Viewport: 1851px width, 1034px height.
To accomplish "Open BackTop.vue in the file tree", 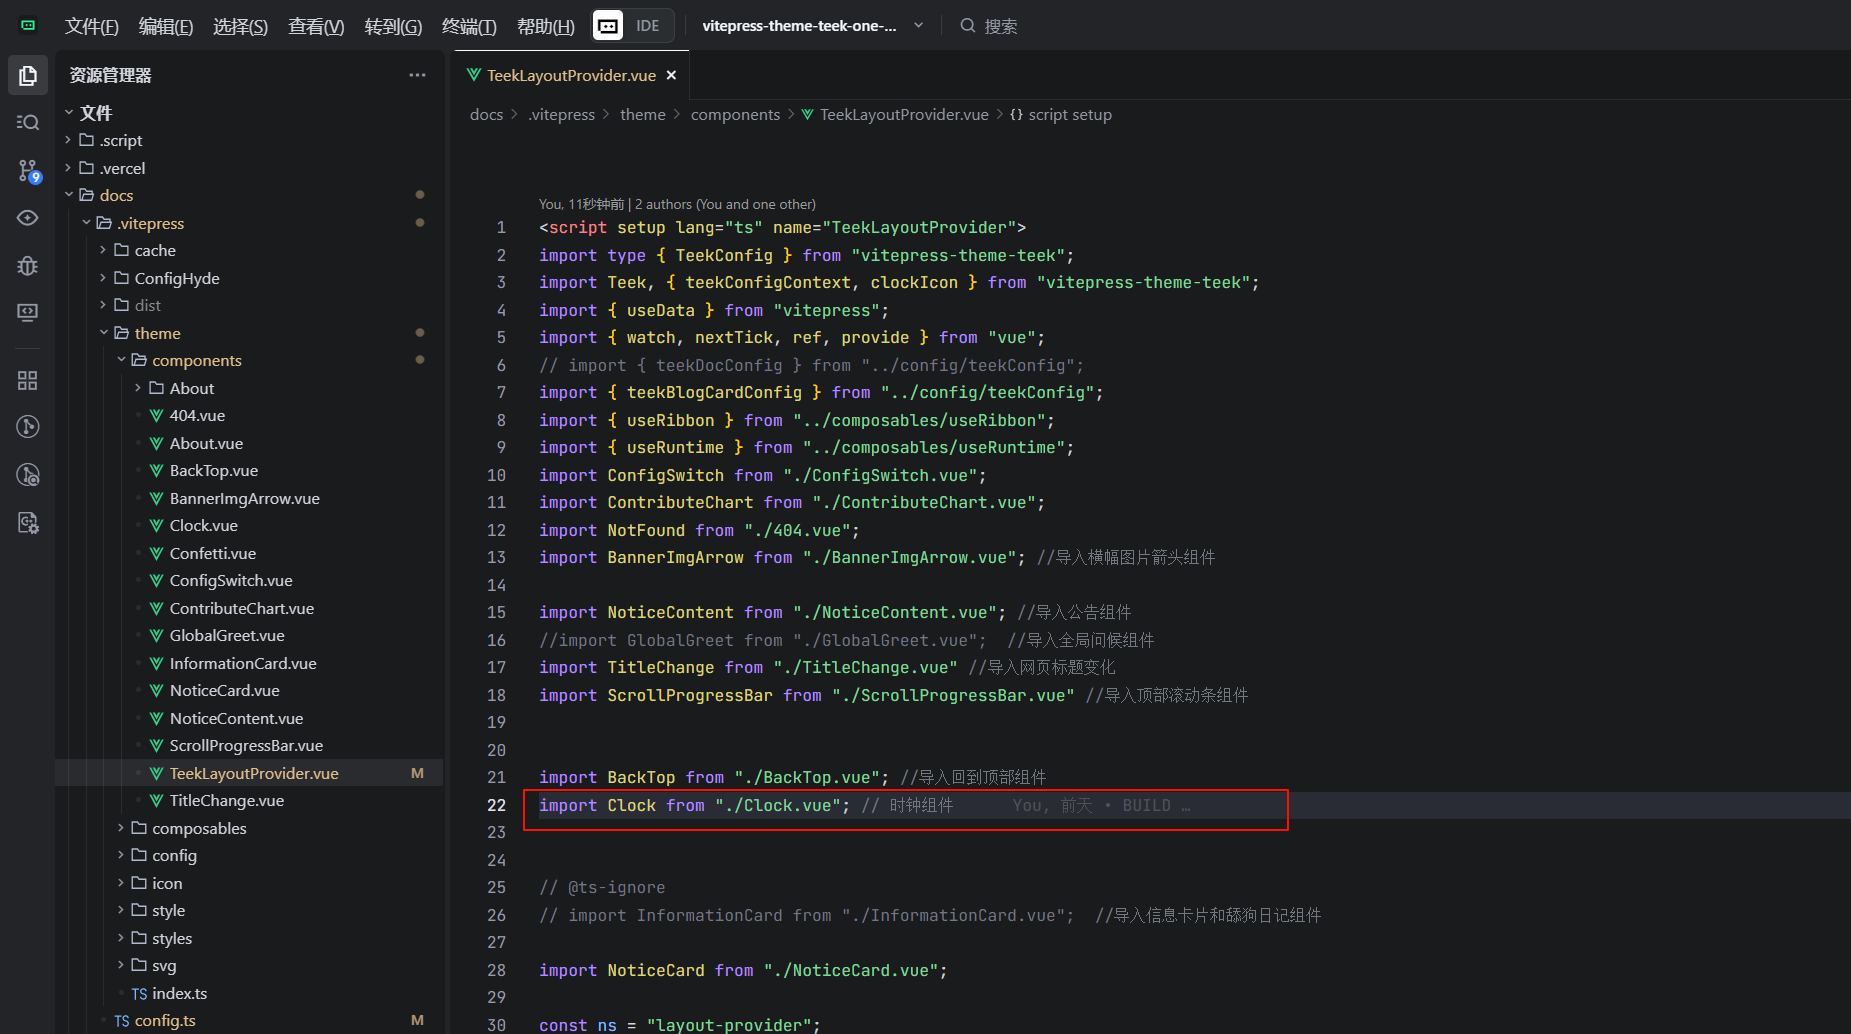I will point(214,470).
